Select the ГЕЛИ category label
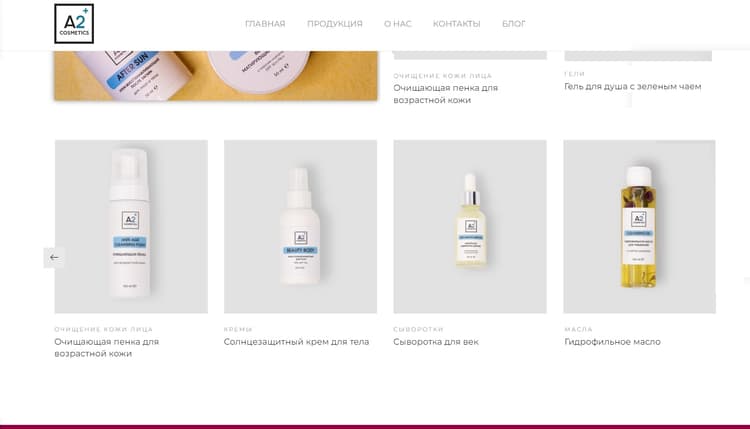Screen dimensions: 750x429 [574, 74]
